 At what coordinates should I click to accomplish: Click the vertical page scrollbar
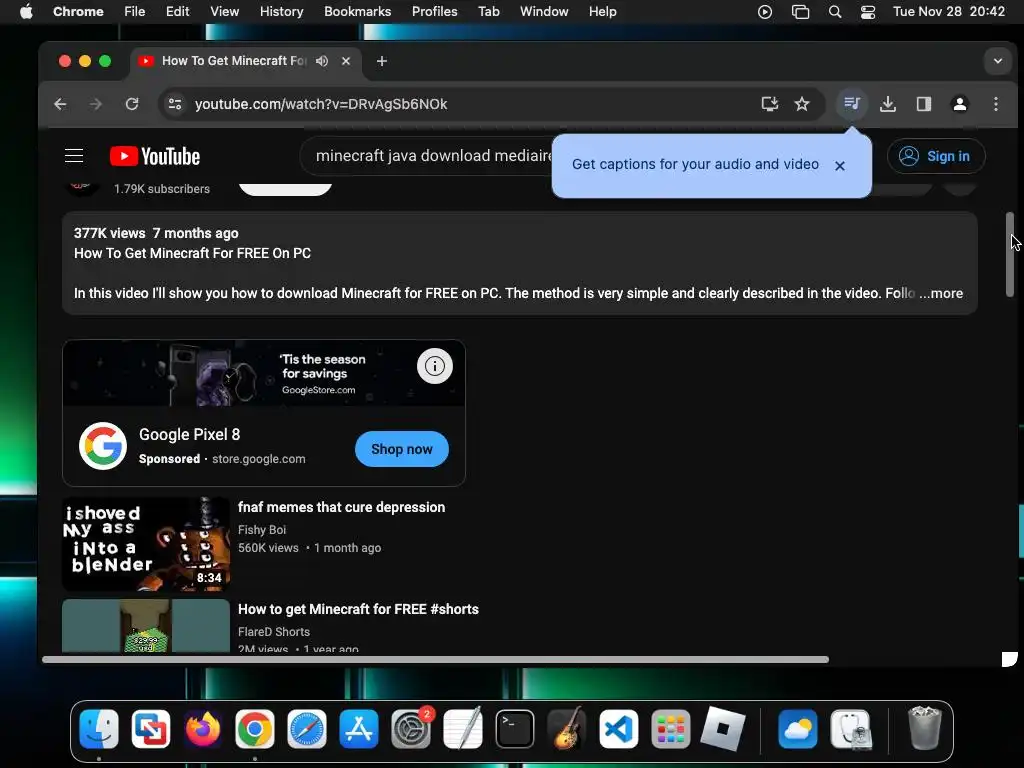click(x=1010, y=255)
